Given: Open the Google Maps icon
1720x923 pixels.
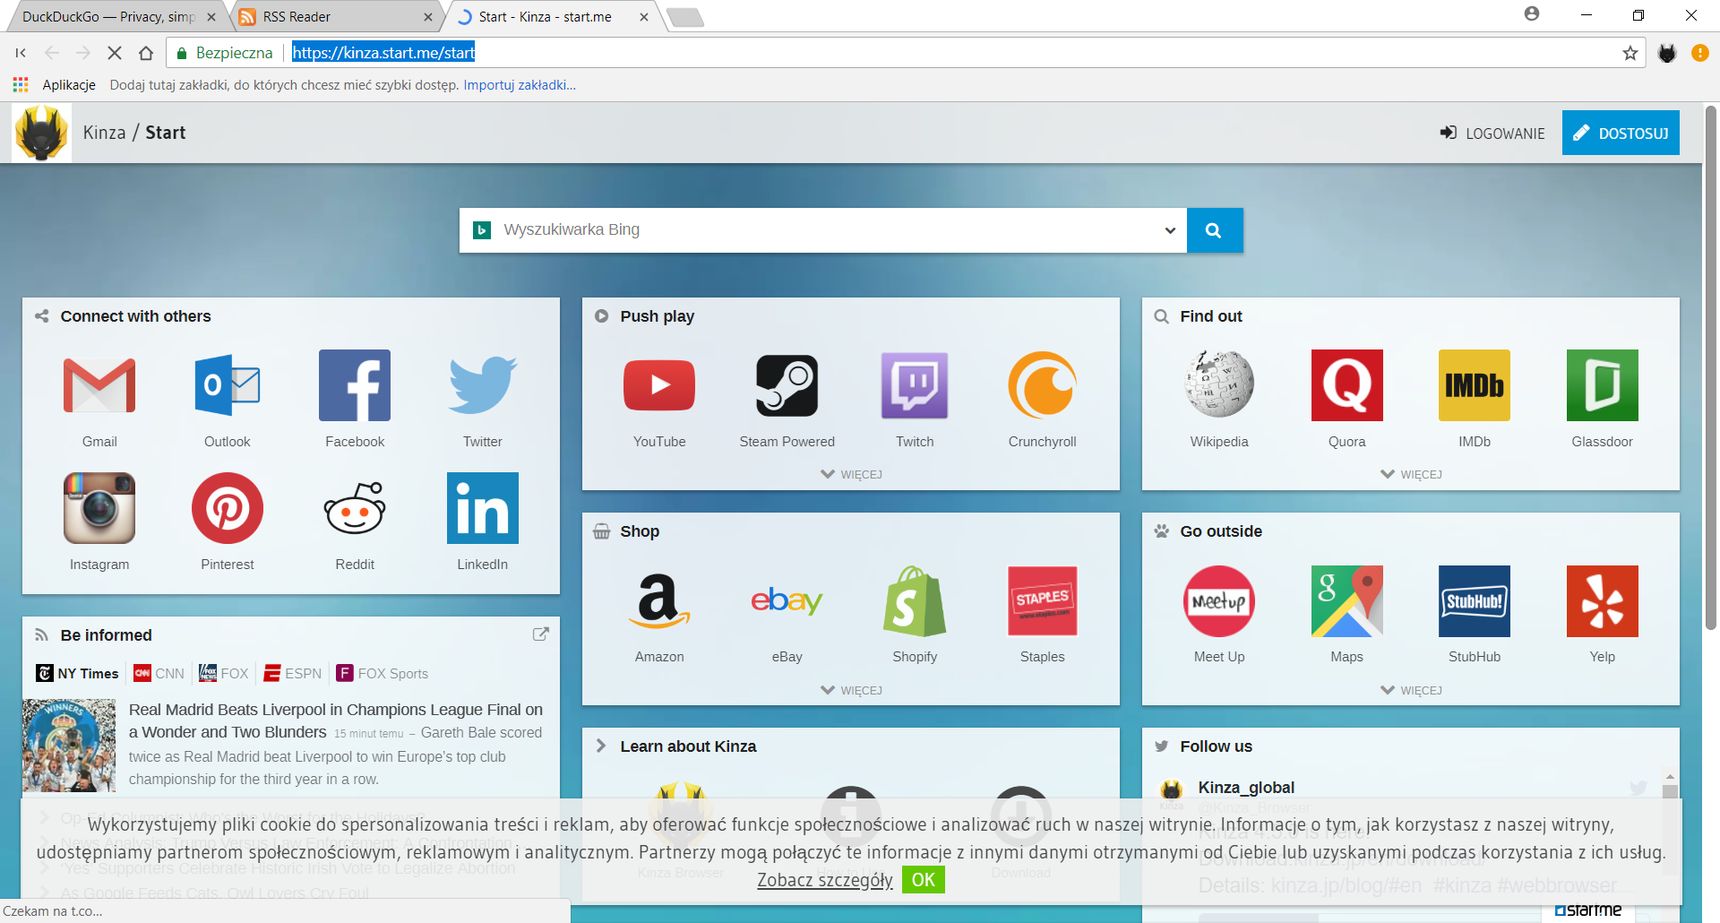Looking at the screenshot, I should click(1347, 601).
